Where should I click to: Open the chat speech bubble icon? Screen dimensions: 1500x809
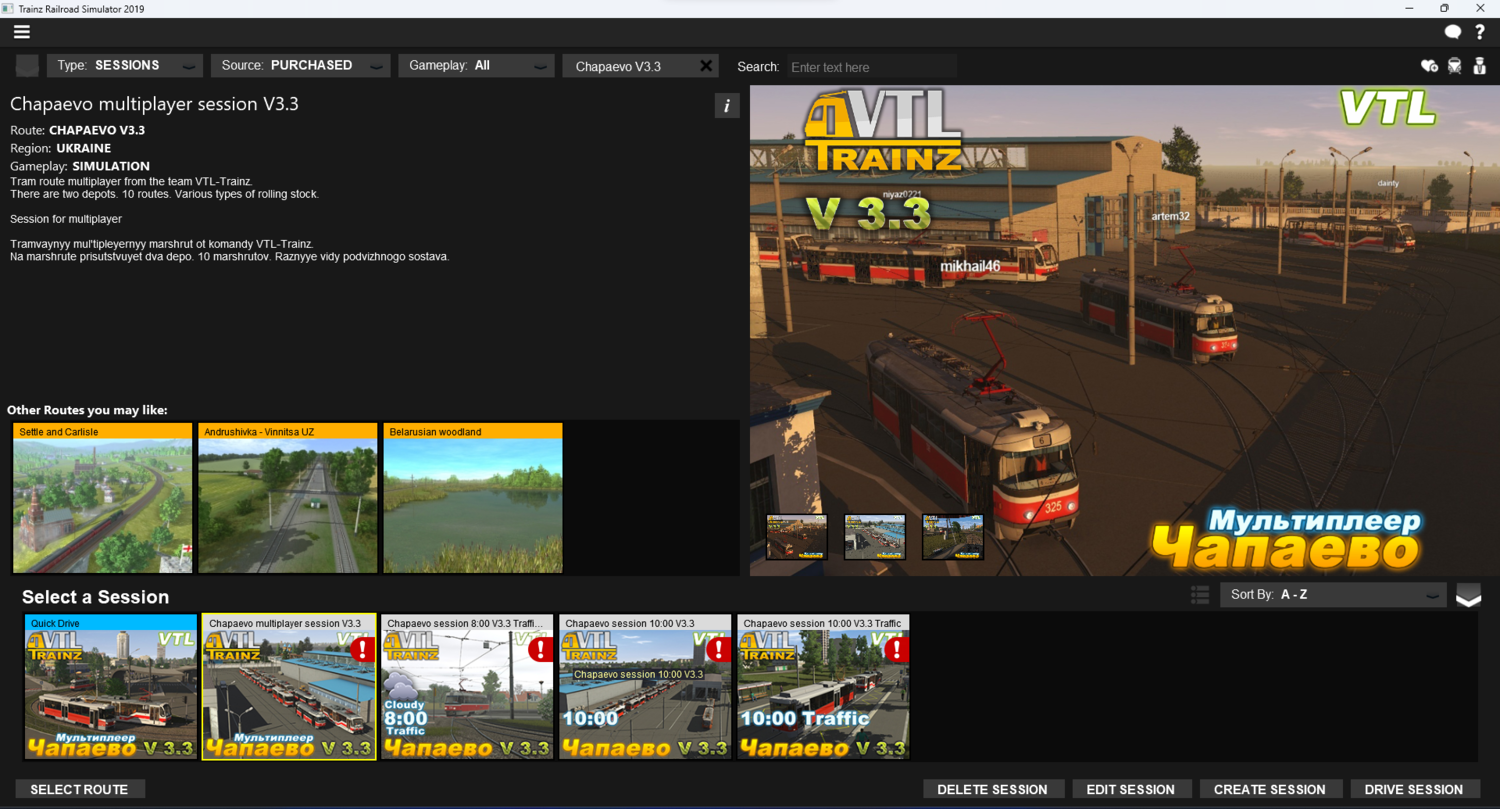click(x=1453, y=32)
